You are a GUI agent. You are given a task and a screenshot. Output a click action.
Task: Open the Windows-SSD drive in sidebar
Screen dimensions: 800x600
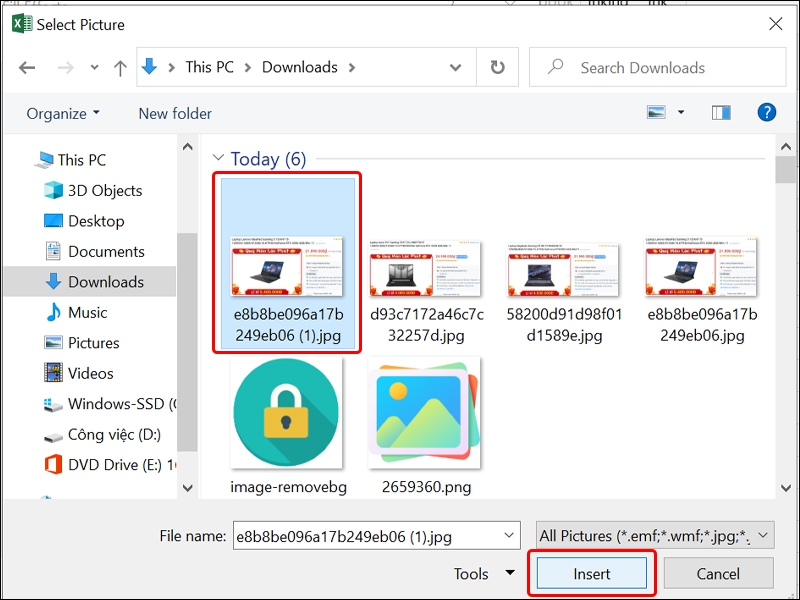pyautogui.click(x=109, y=404)
